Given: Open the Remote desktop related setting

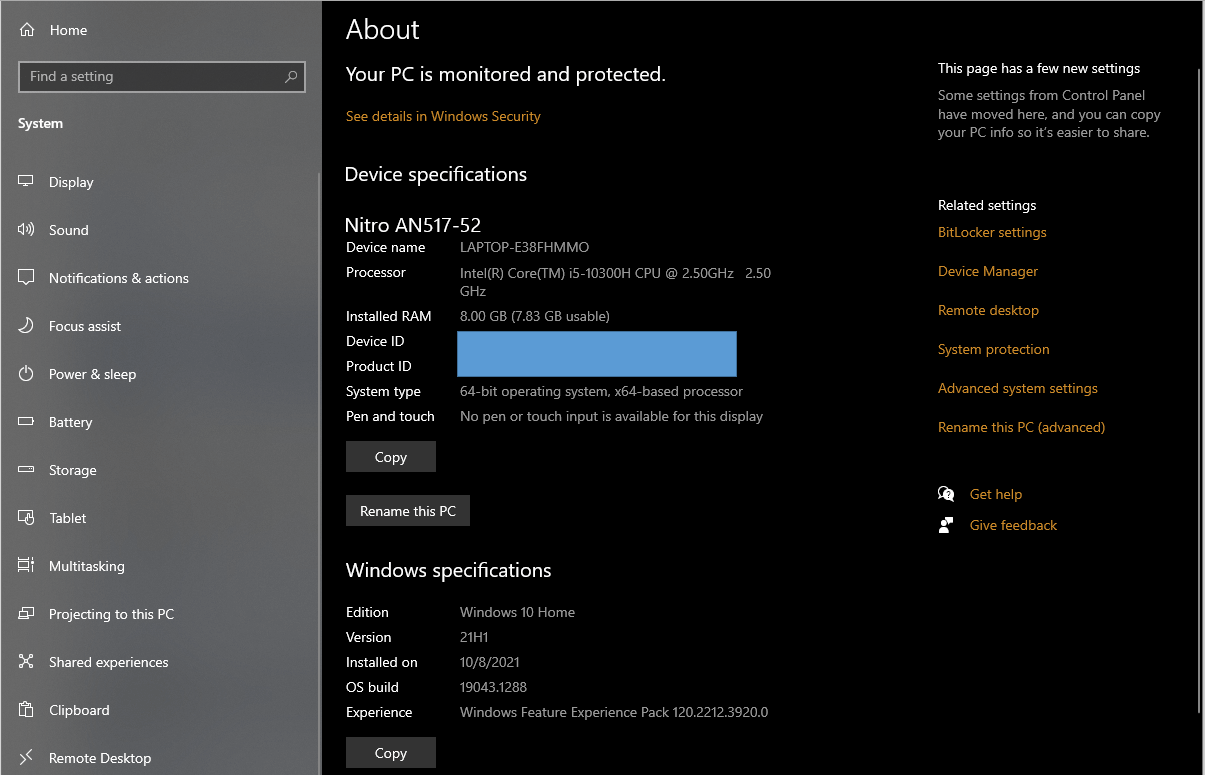Looking at the screenshot, I should tap(988, 310).
